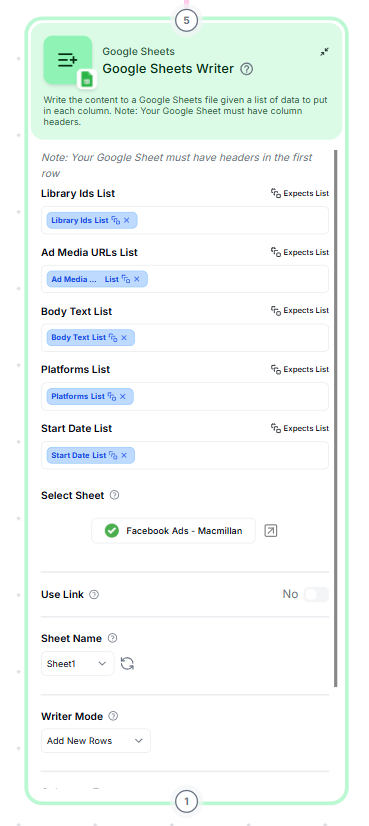Click the Start Date List input field
Screen dimensions: 369x826
(x=185, y=455)
